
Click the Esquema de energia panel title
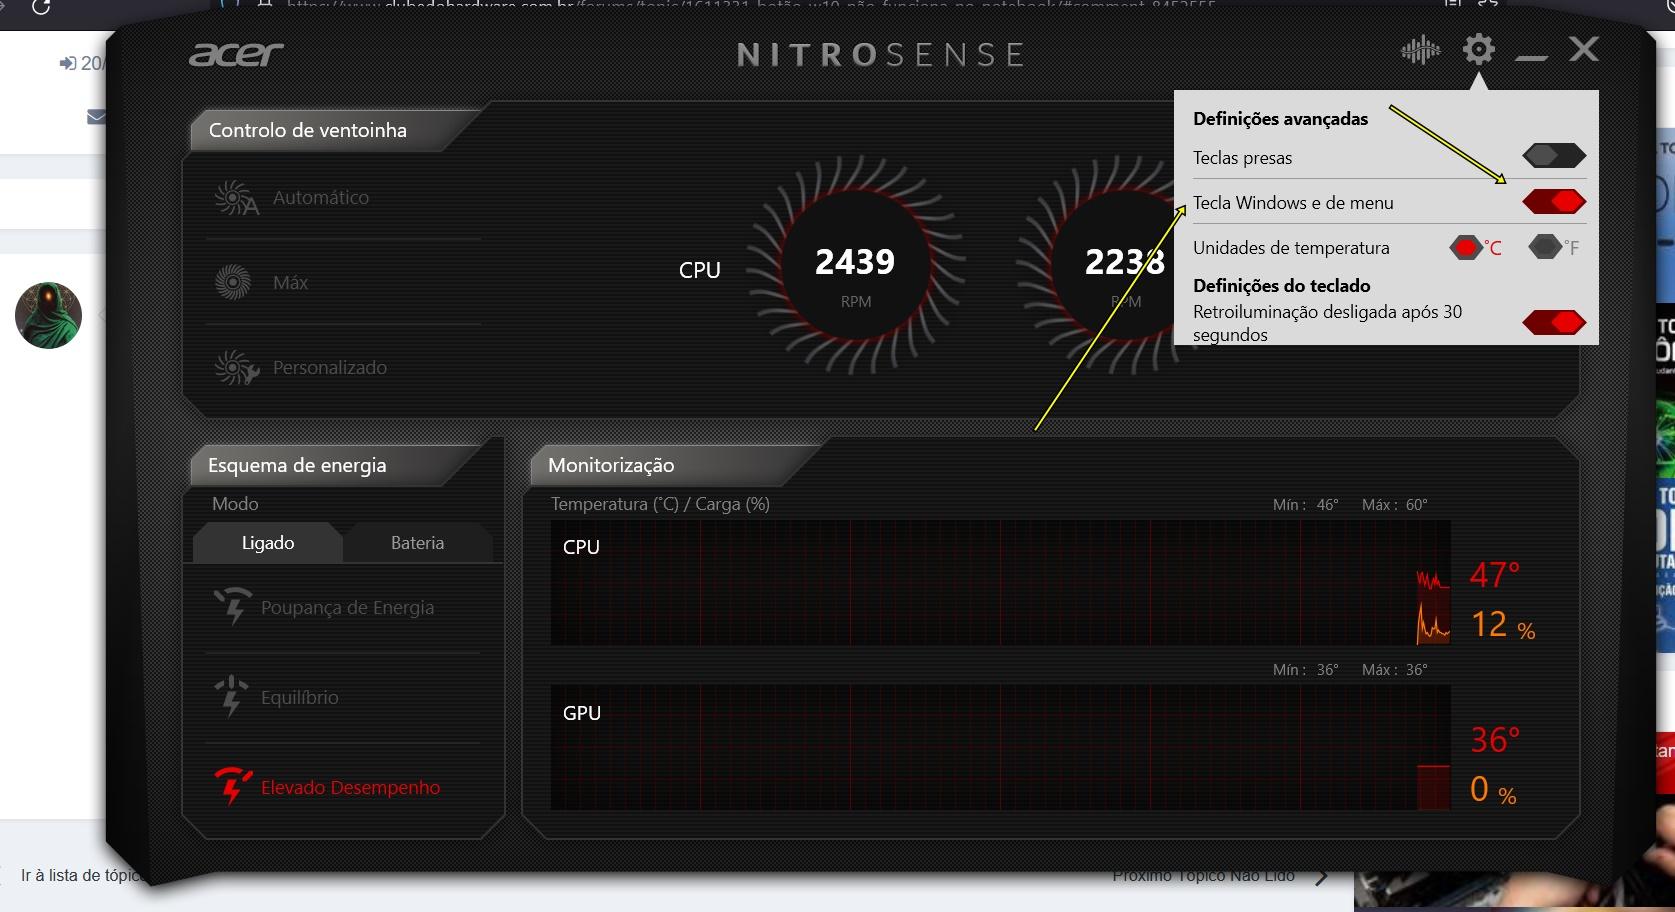click(x=297, y=465)
